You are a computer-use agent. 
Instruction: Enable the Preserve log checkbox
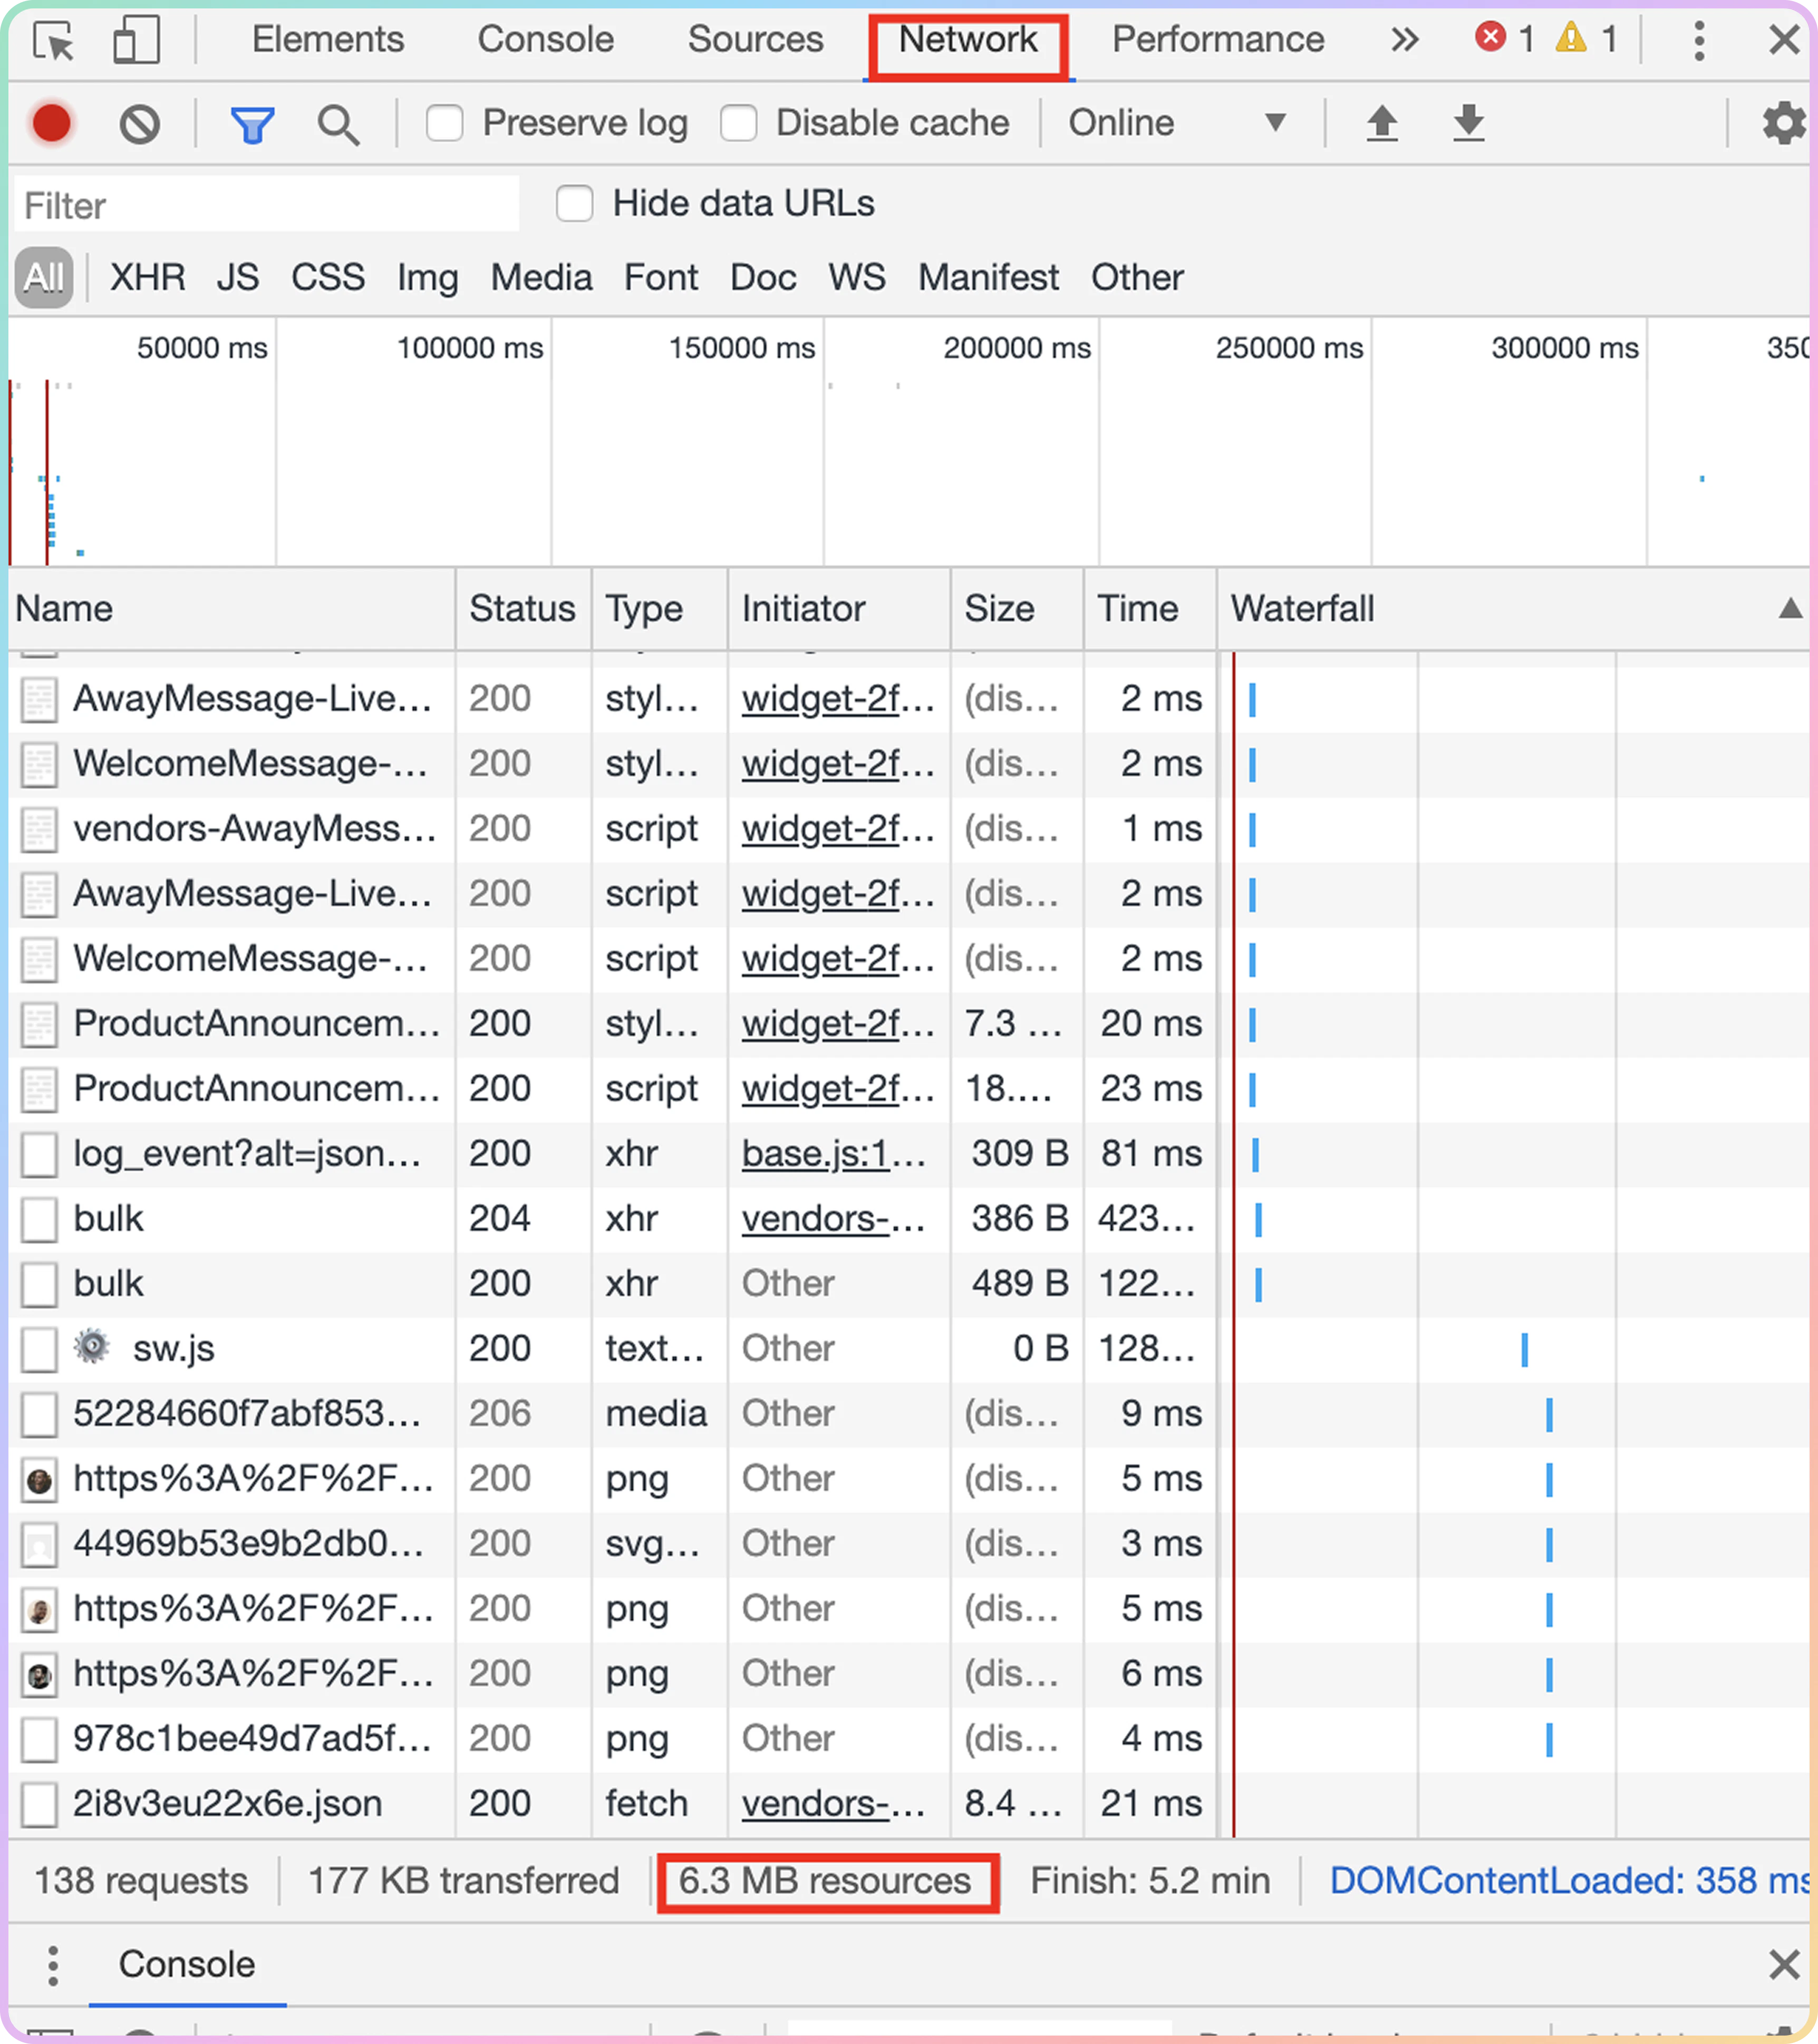tap(444, 124)
